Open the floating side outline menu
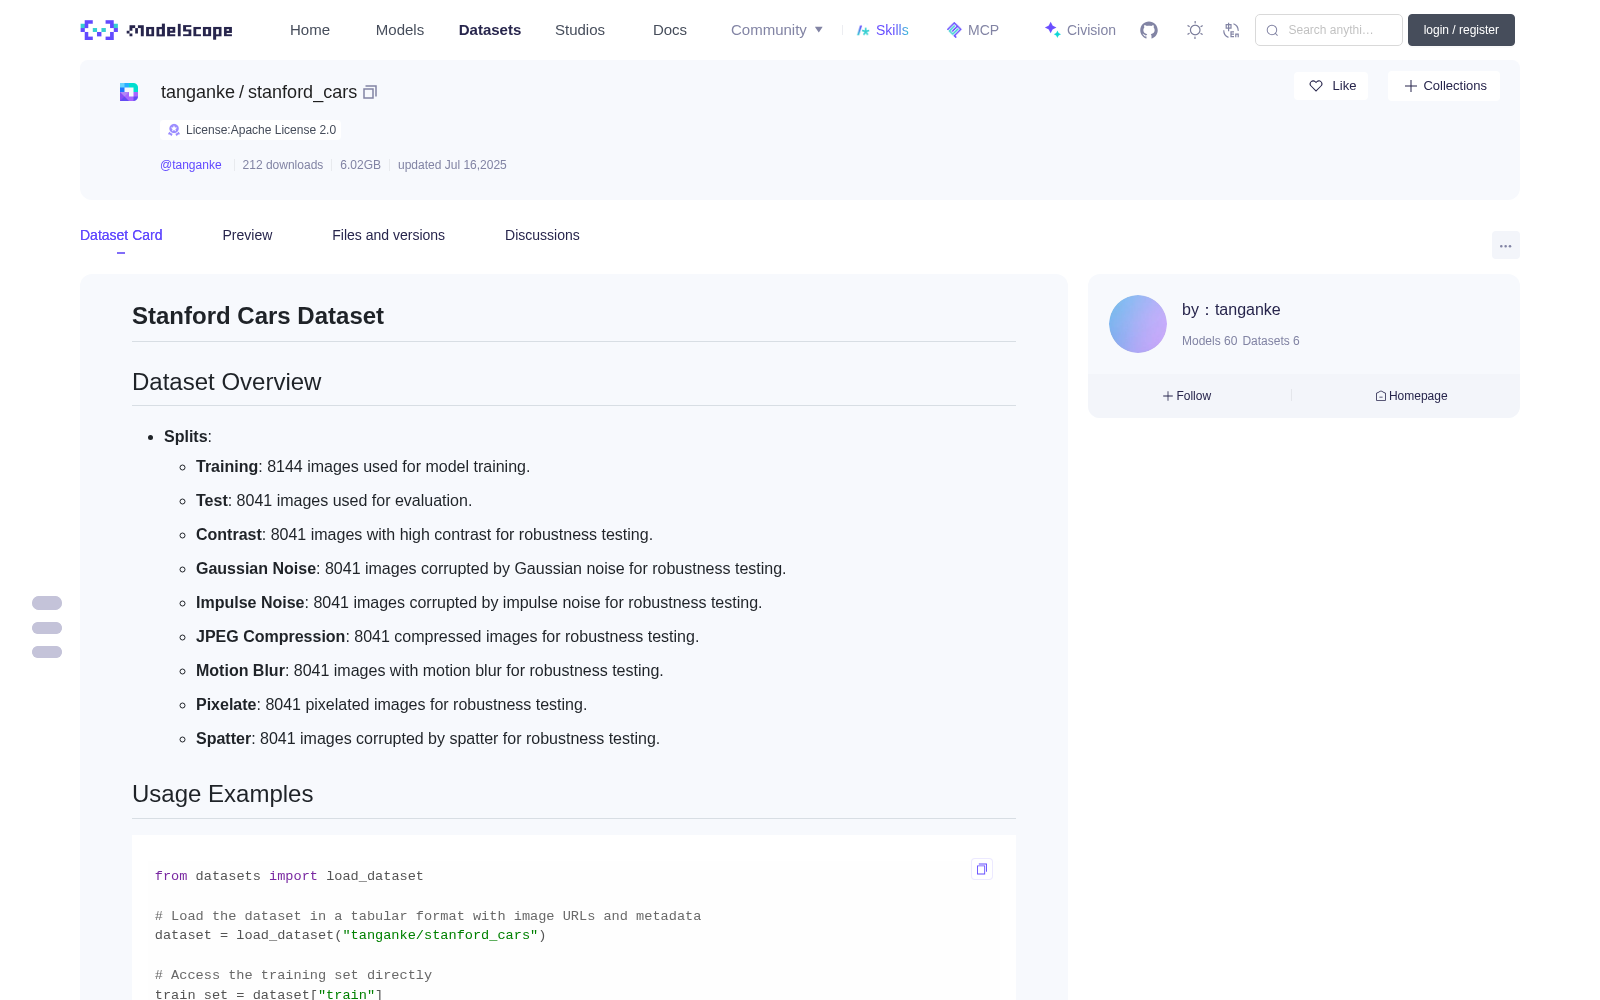This screenshot has width=1600, height=1000. [x=47, y=627]
